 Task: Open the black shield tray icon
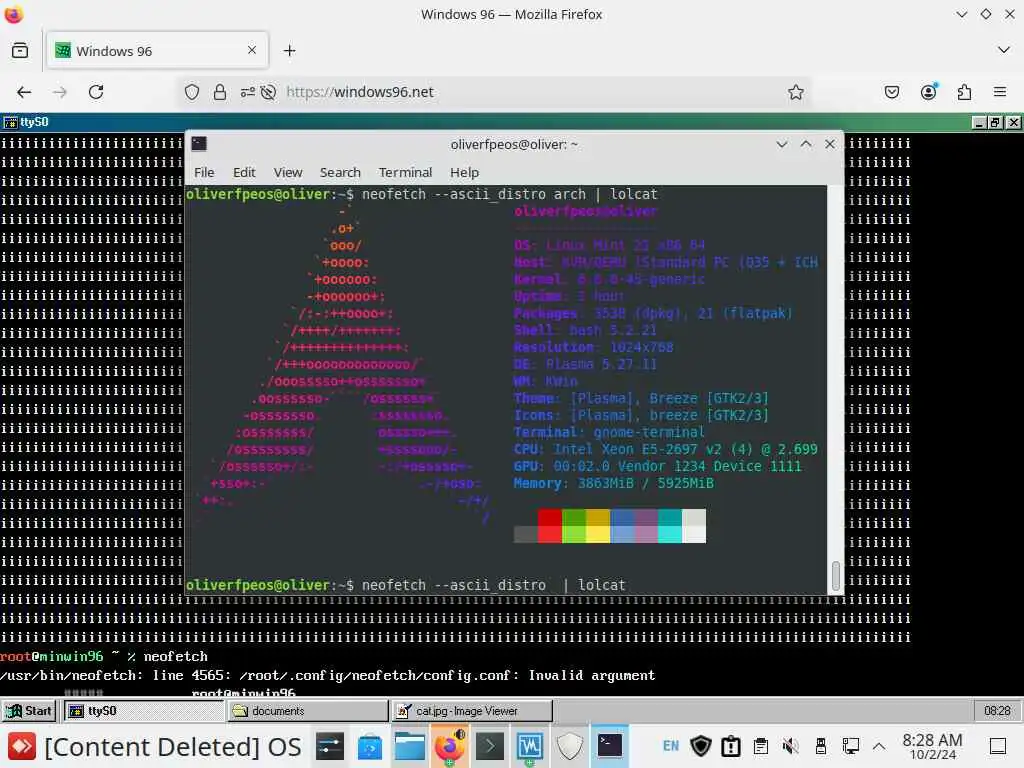point(701,746)
